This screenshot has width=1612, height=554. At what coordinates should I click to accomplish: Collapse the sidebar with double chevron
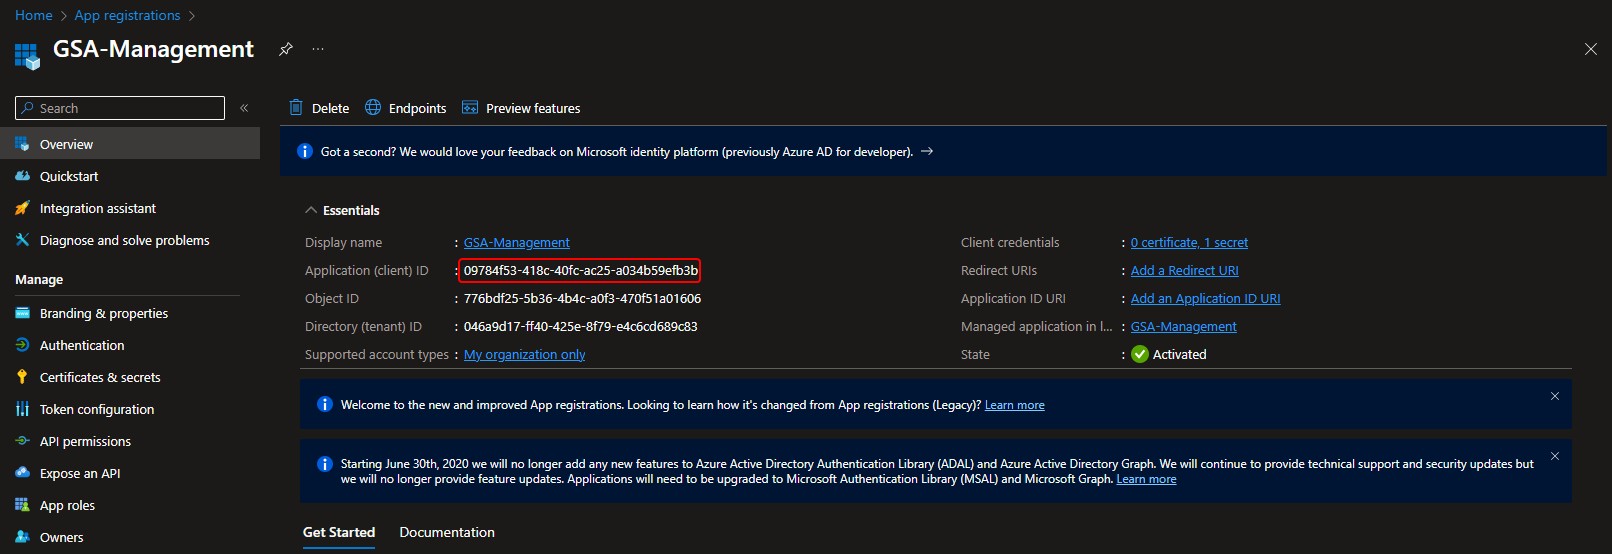click(244, 108)
